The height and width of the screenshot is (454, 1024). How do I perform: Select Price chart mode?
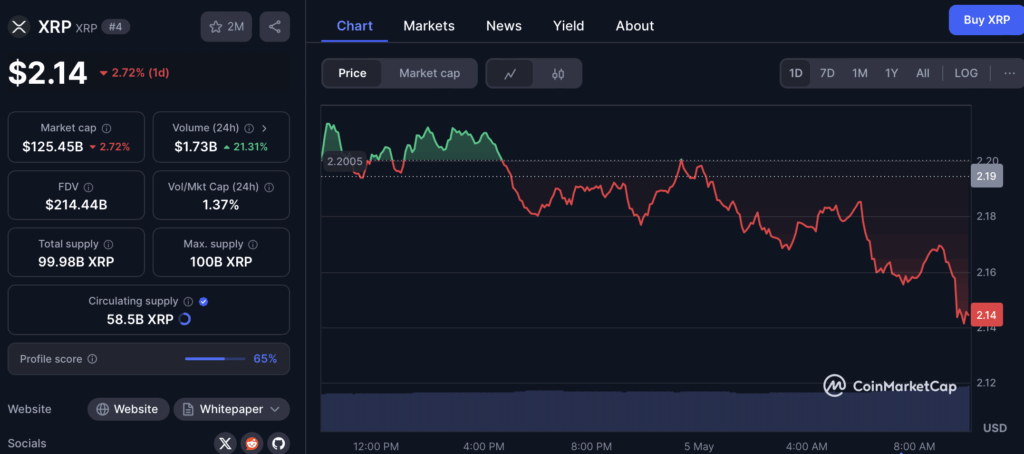point(352,73)
